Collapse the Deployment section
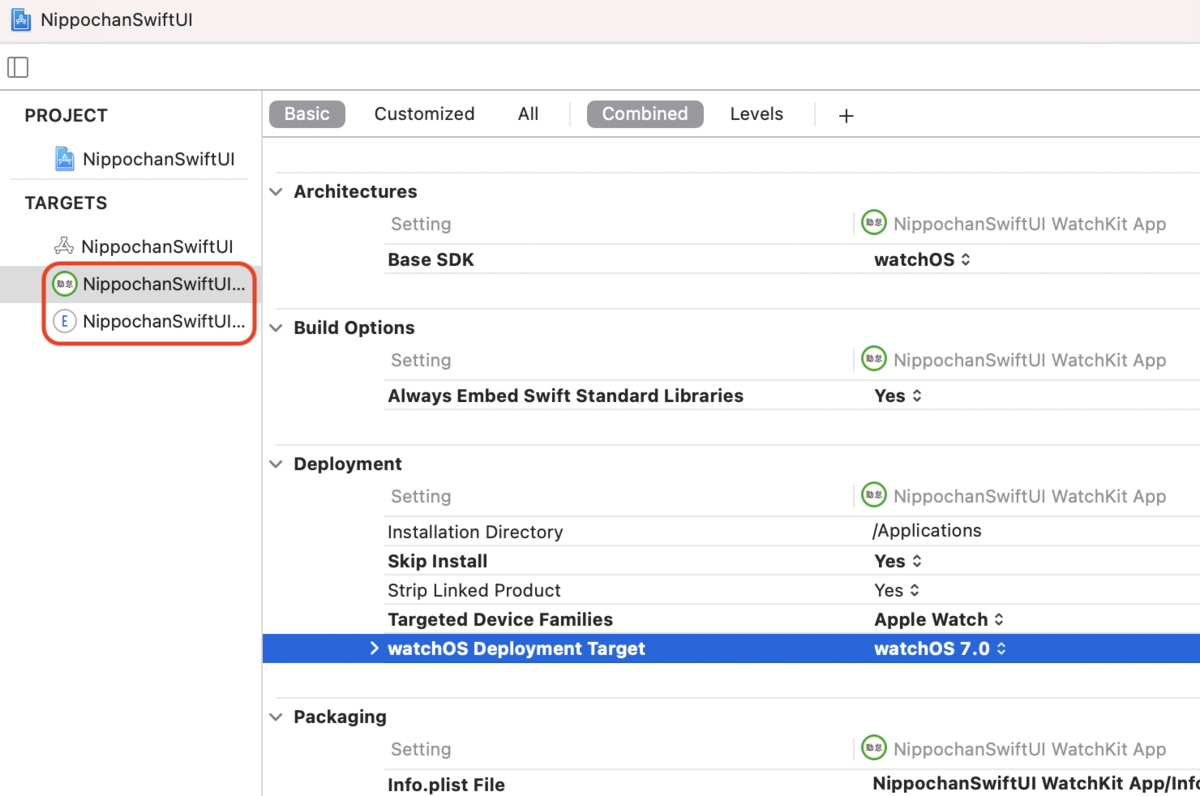This screenshot has height=796, width=1200. coord(276,463)
